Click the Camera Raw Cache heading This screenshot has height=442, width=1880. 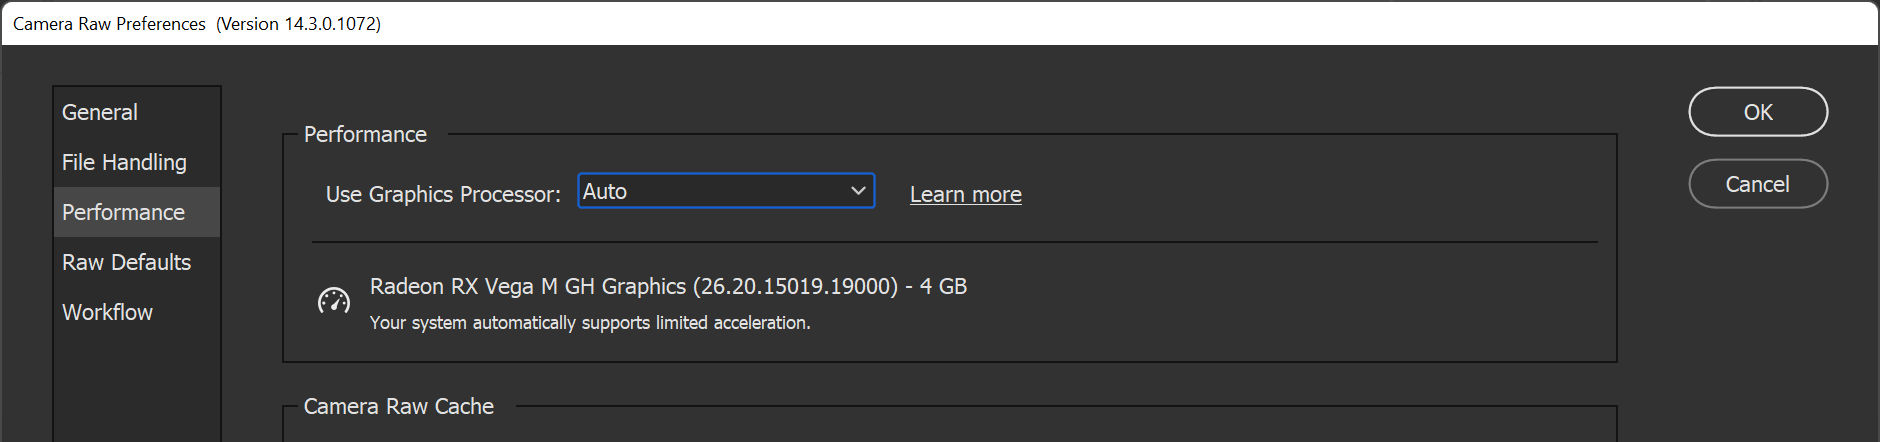pos(398,406)
